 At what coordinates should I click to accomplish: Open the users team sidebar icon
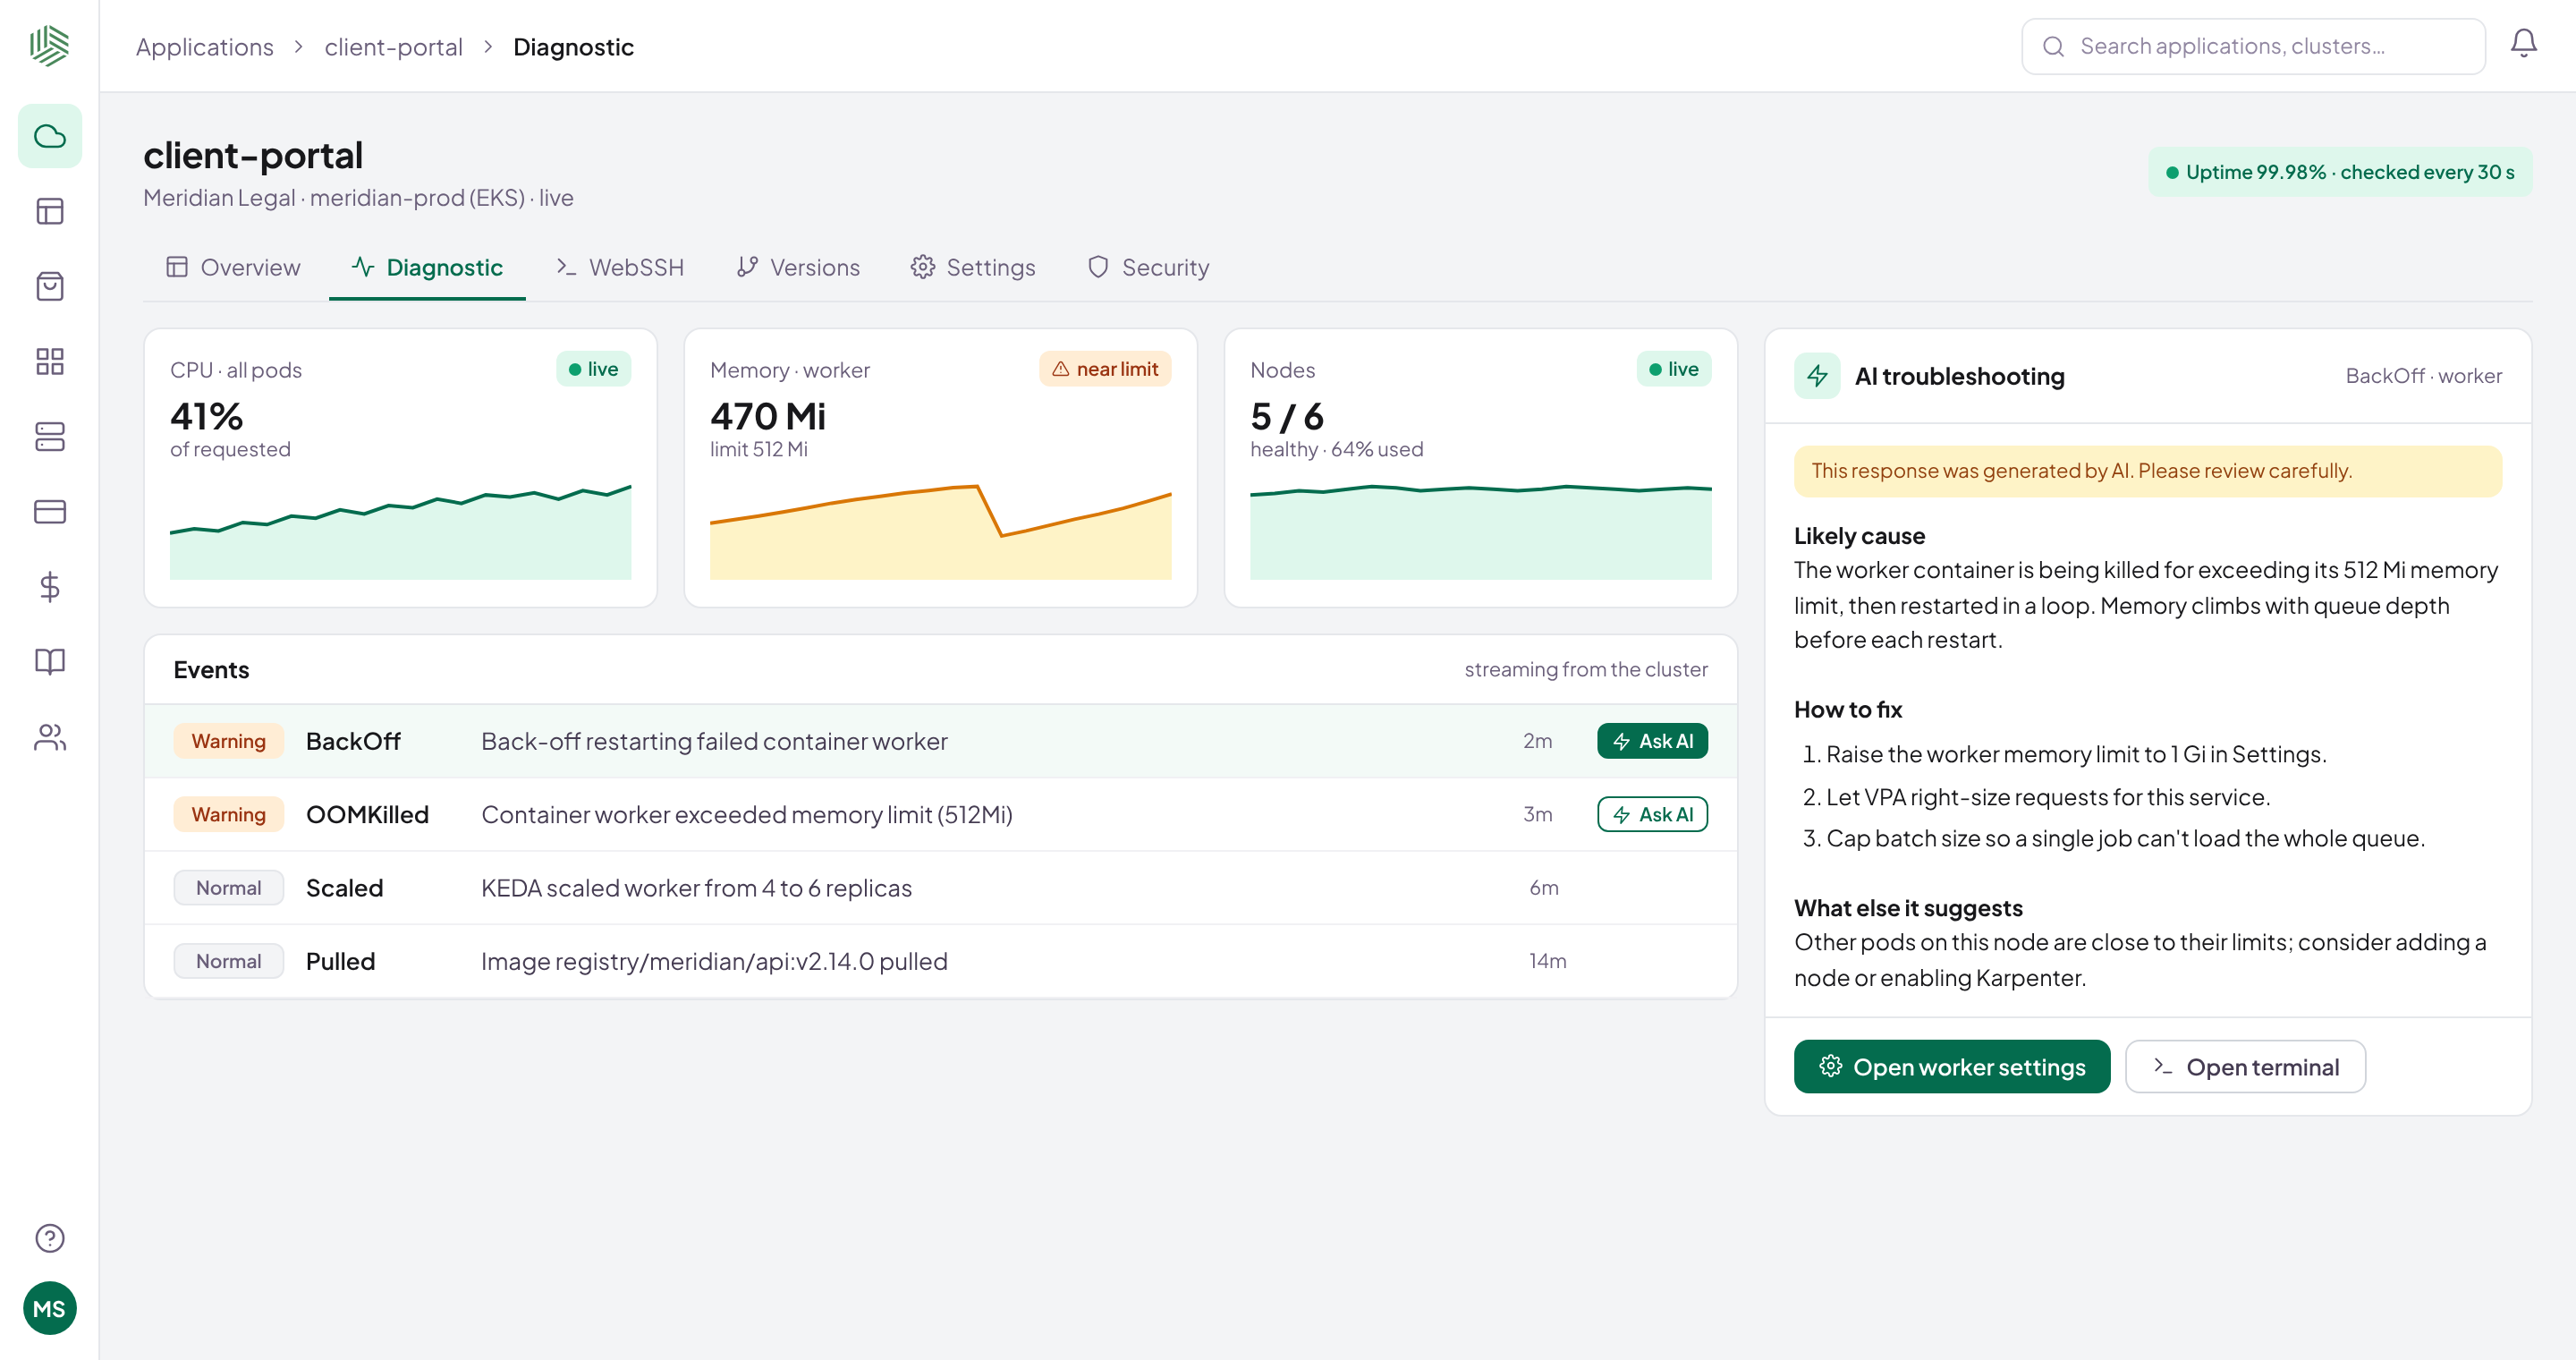tap(50, 737)
